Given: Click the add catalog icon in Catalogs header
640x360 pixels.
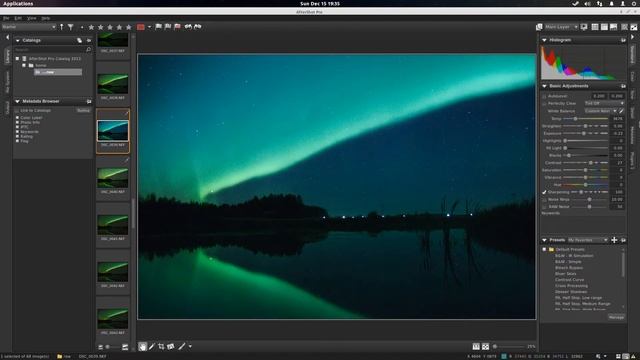Looking at the screenshot, I should pos(79,40).
